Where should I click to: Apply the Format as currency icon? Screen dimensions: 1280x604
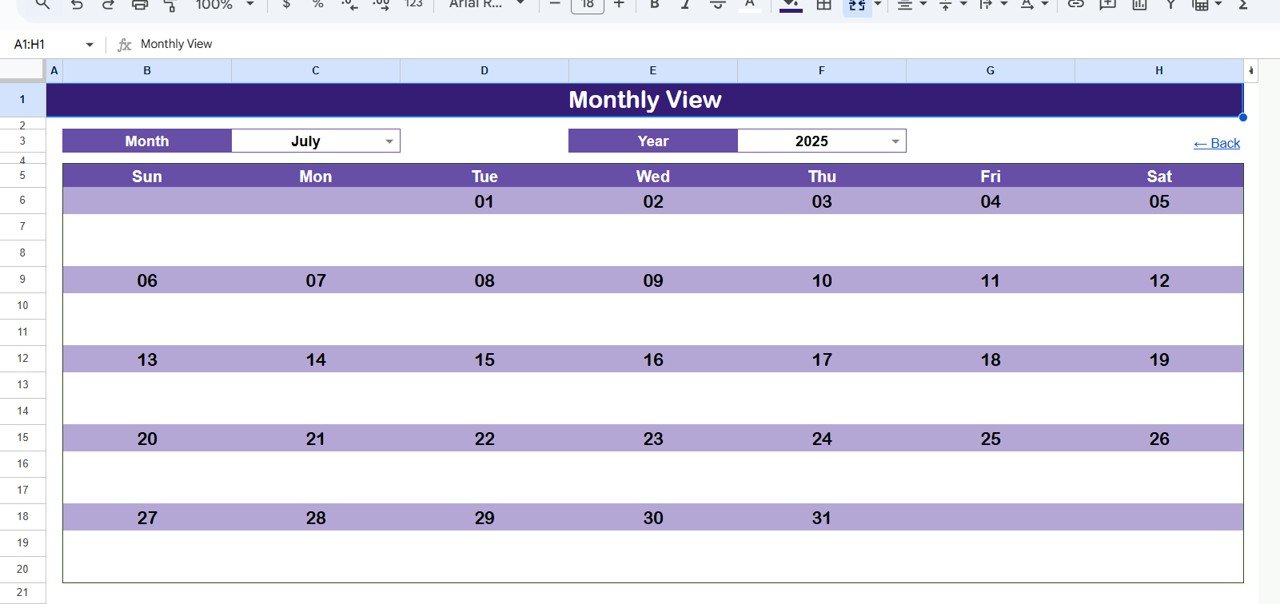pos(286,5)
